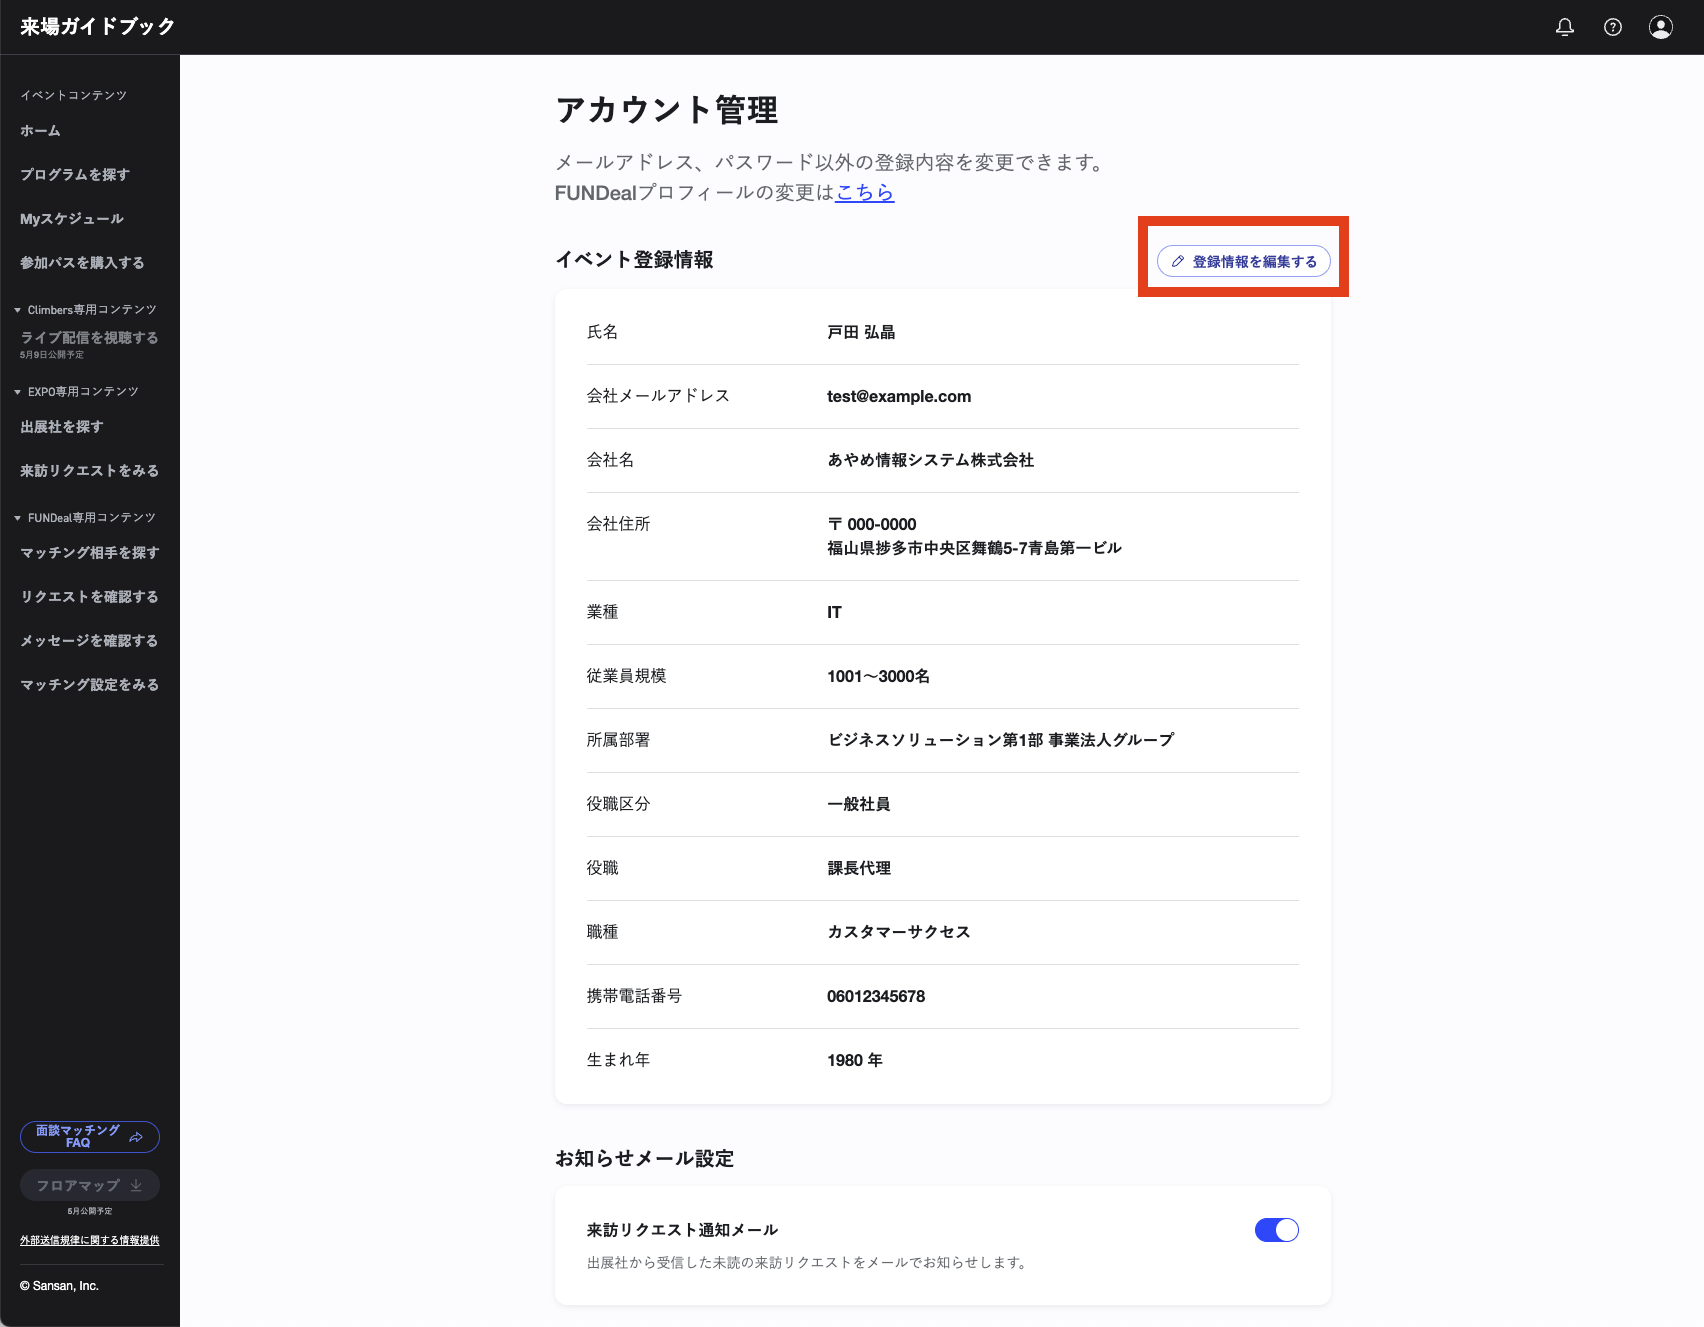This screenshot has height=1327, width=1704.
Task: Open the 外部送信規律に関する情報提供 link
Action: [x=90, y=1240]
